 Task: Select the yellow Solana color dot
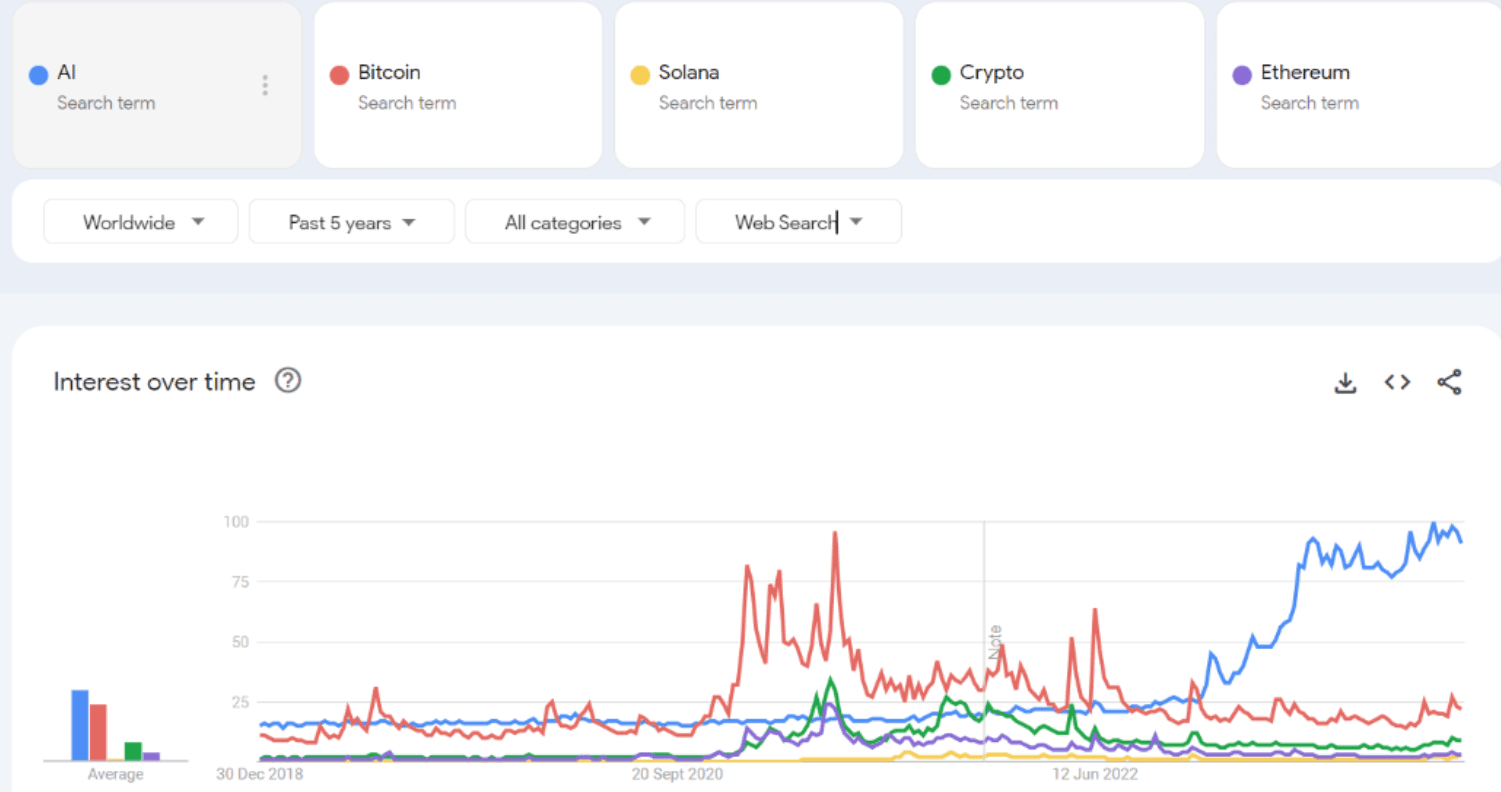click(640, 75)
